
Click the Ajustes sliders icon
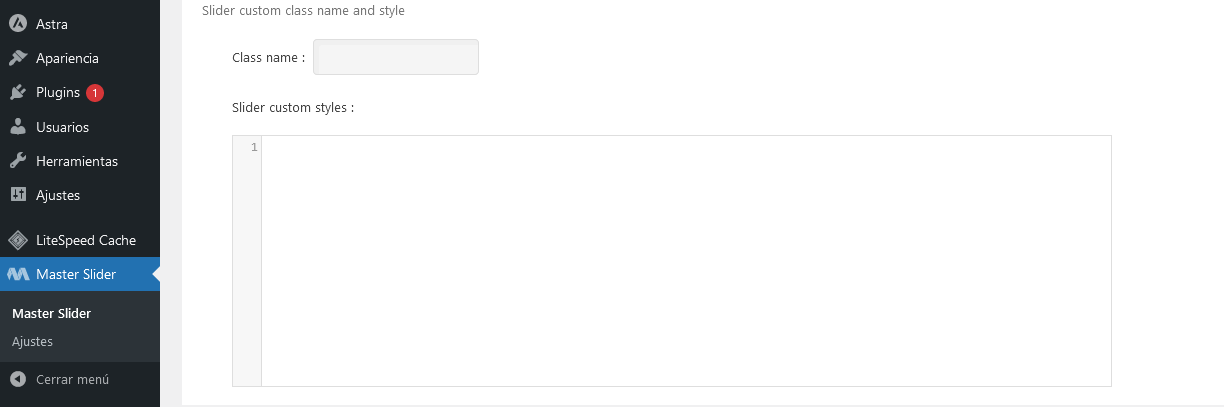(17, 195)
